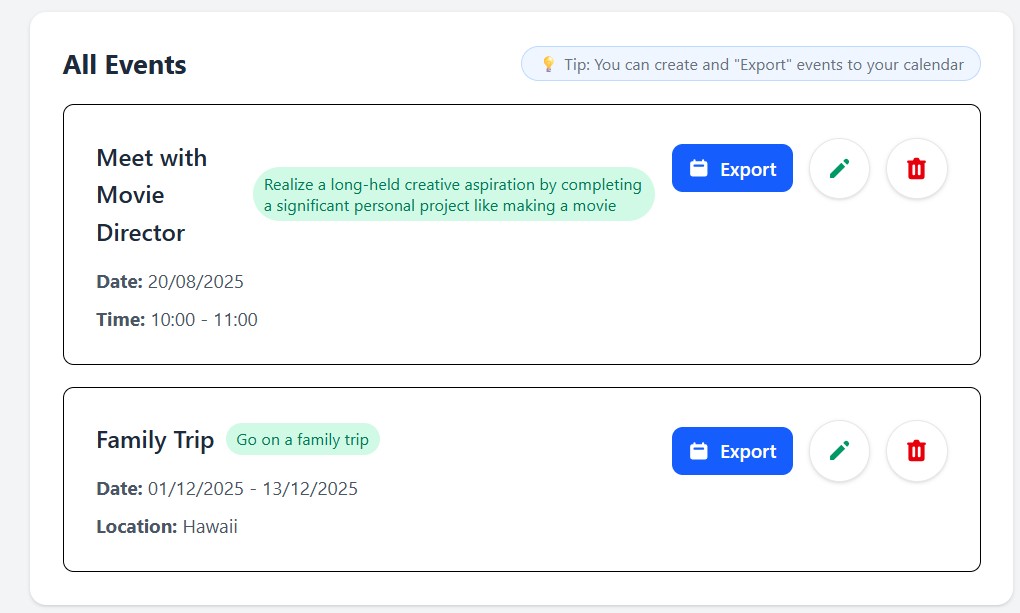The width and height of the screenshot is (1020, 613).
Task: Click the time 10:00 - 11:00
Action: coord(204,320)
